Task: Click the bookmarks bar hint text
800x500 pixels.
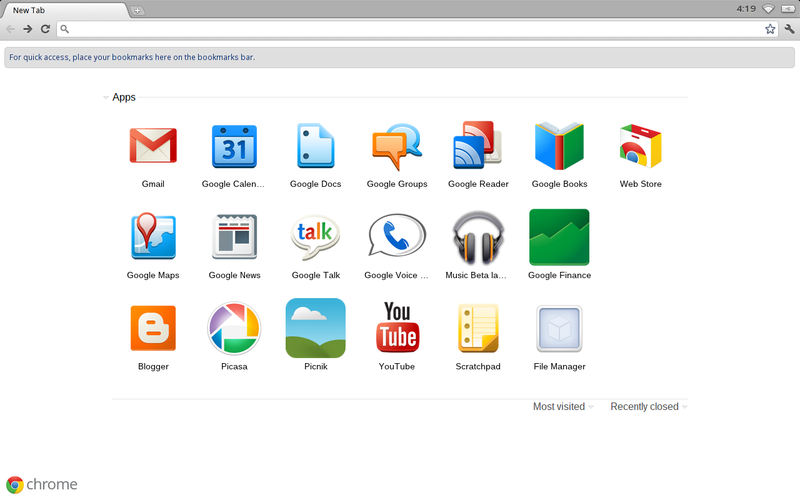Action: [x=132, y=57]
